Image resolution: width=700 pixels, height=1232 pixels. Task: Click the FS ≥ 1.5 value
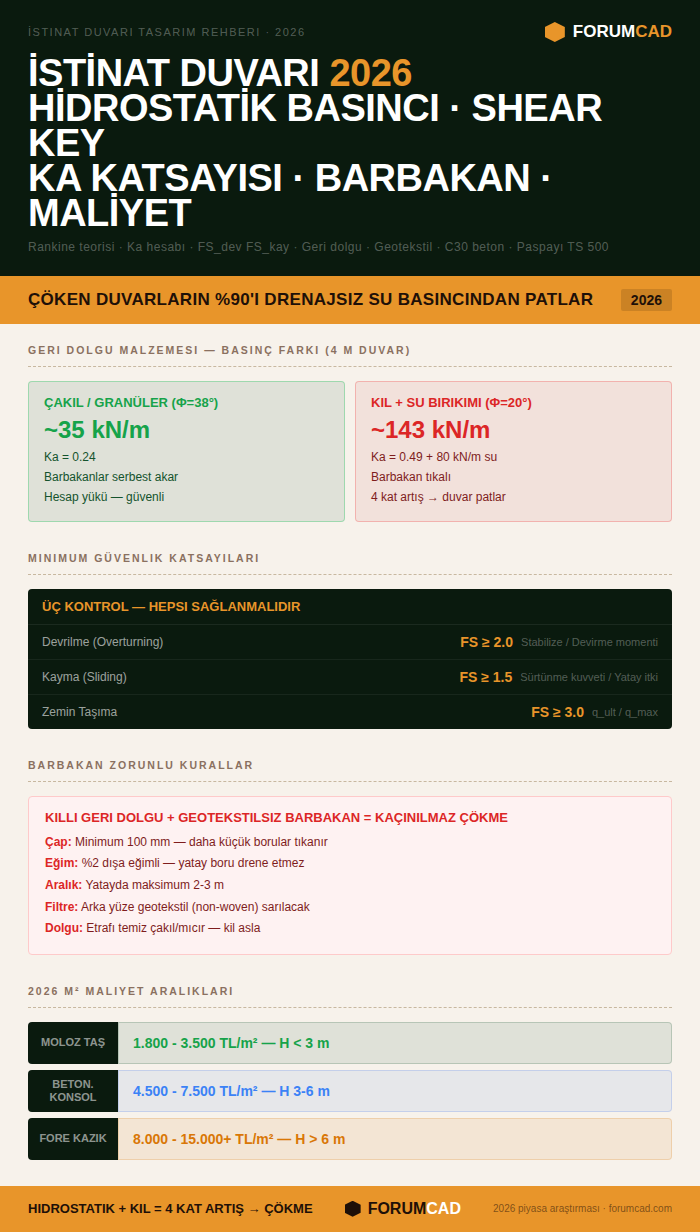pyautogui.click(x=486, y=677)
